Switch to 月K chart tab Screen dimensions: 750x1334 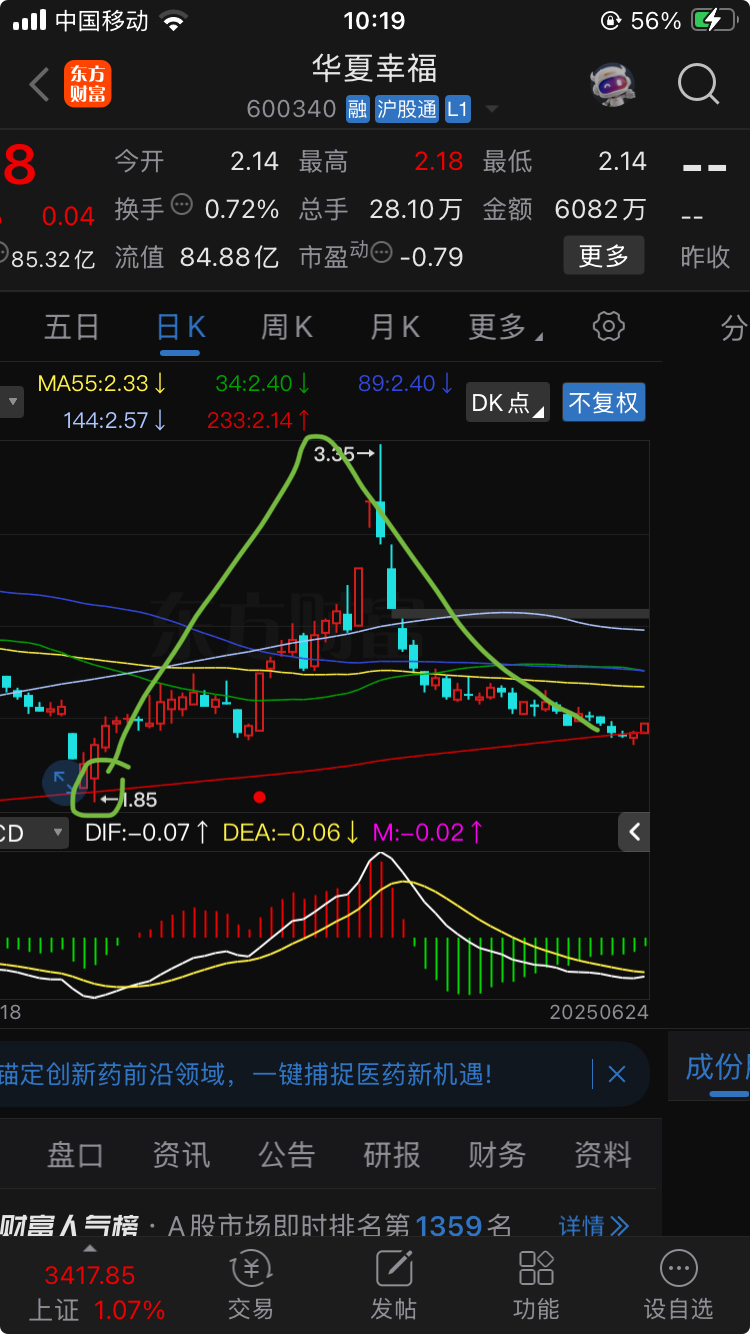click(x=395, y=327)
